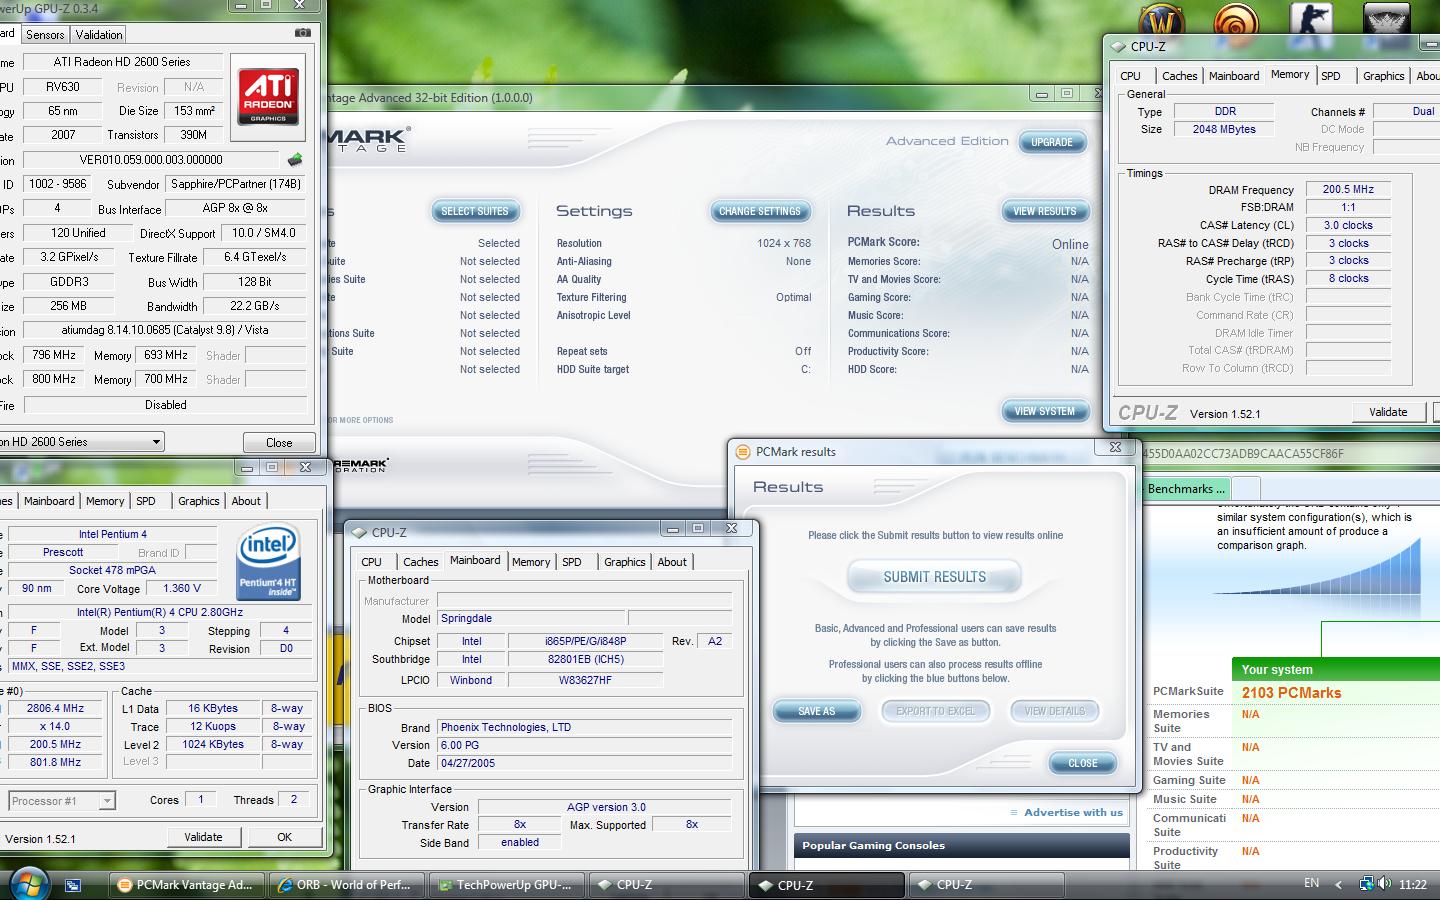Switch to ORB - World of Perf taskbar button
This screenshot has width=1440, height=900.
point(346,885)
